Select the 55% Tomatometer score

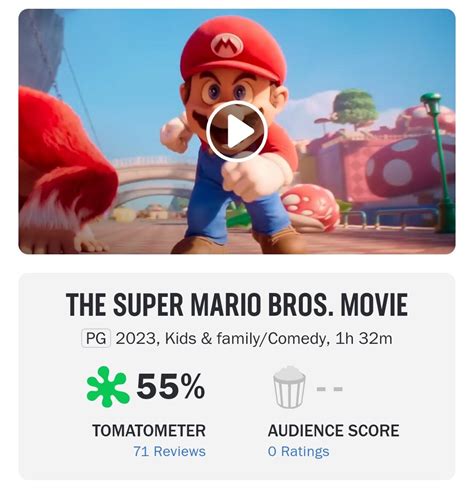[x=170, y=386]
